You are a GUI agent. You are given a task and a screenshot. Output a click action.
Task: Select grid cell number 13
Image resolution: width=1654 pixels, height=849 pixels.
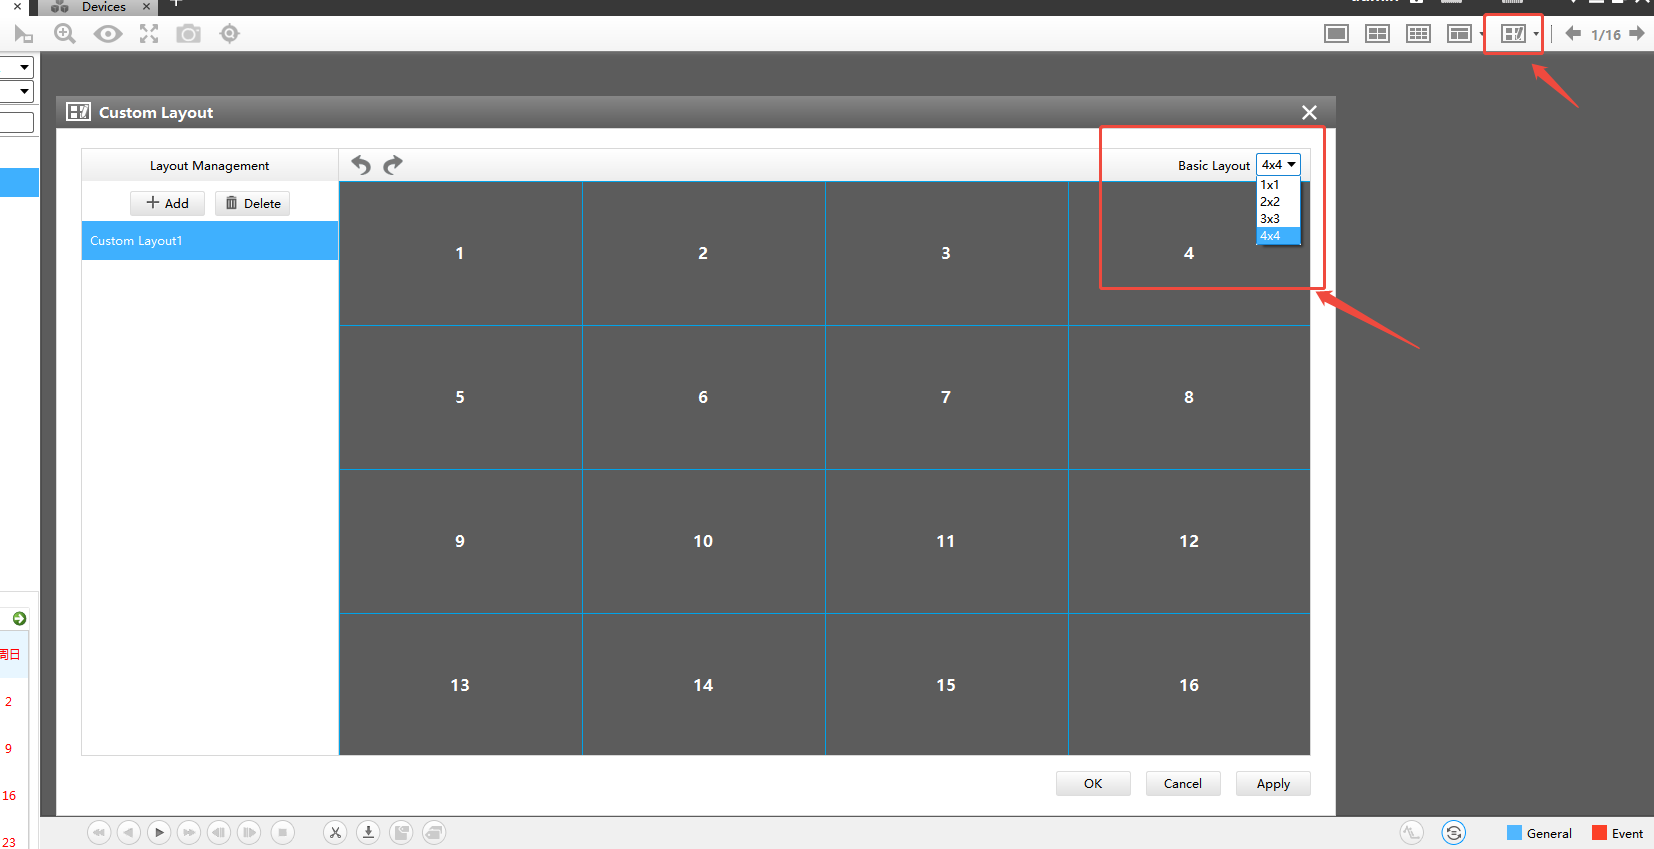(x=460, y=685)
